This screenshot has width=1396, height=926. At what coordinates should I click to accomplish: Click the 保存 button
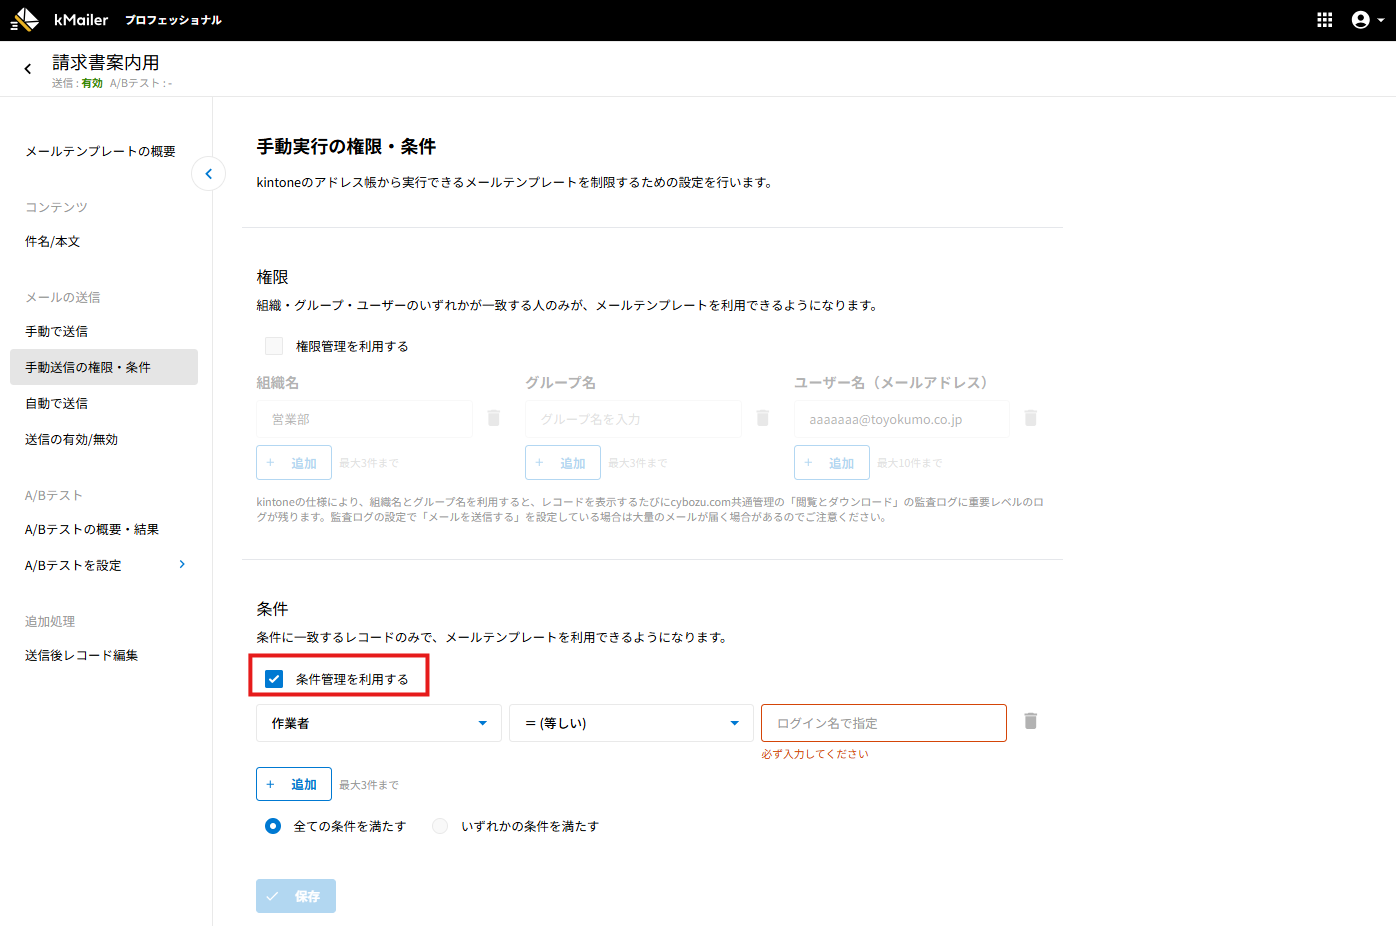pos(295,896)
